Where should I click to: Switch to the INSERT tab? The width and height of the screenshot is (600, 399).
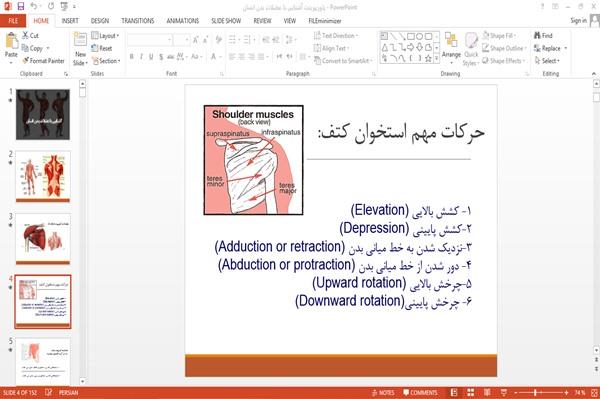(x=70, y=21)
